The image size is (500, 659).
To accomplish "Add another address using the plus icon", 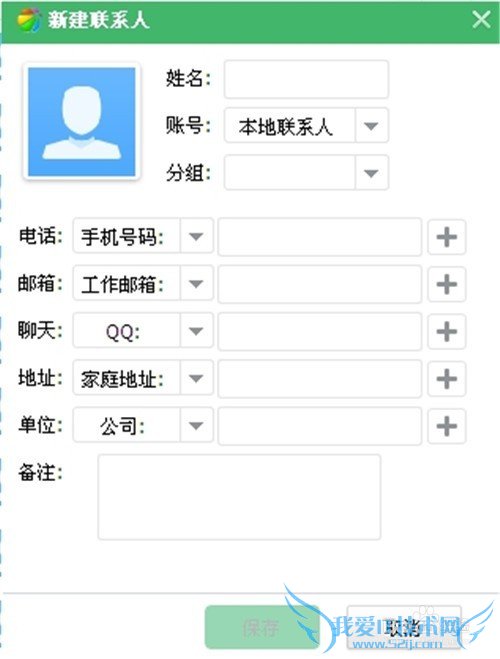I will (x=447, y=379).
